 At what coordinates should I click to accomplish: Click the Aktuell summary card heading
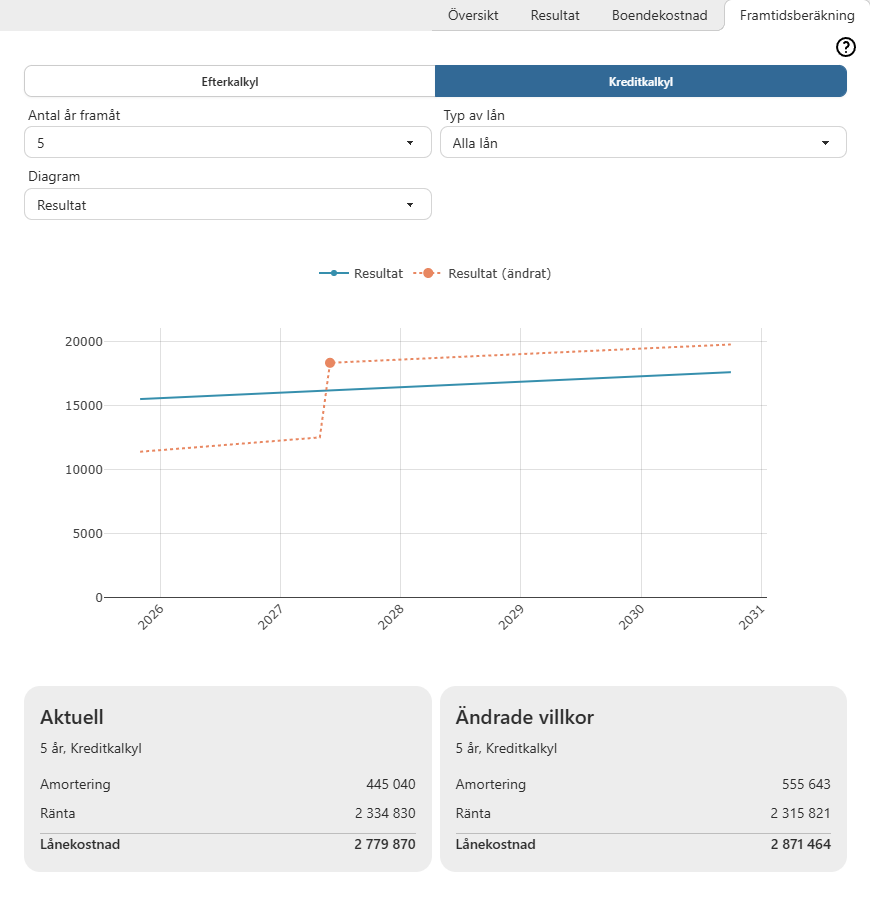pos(72,717)
